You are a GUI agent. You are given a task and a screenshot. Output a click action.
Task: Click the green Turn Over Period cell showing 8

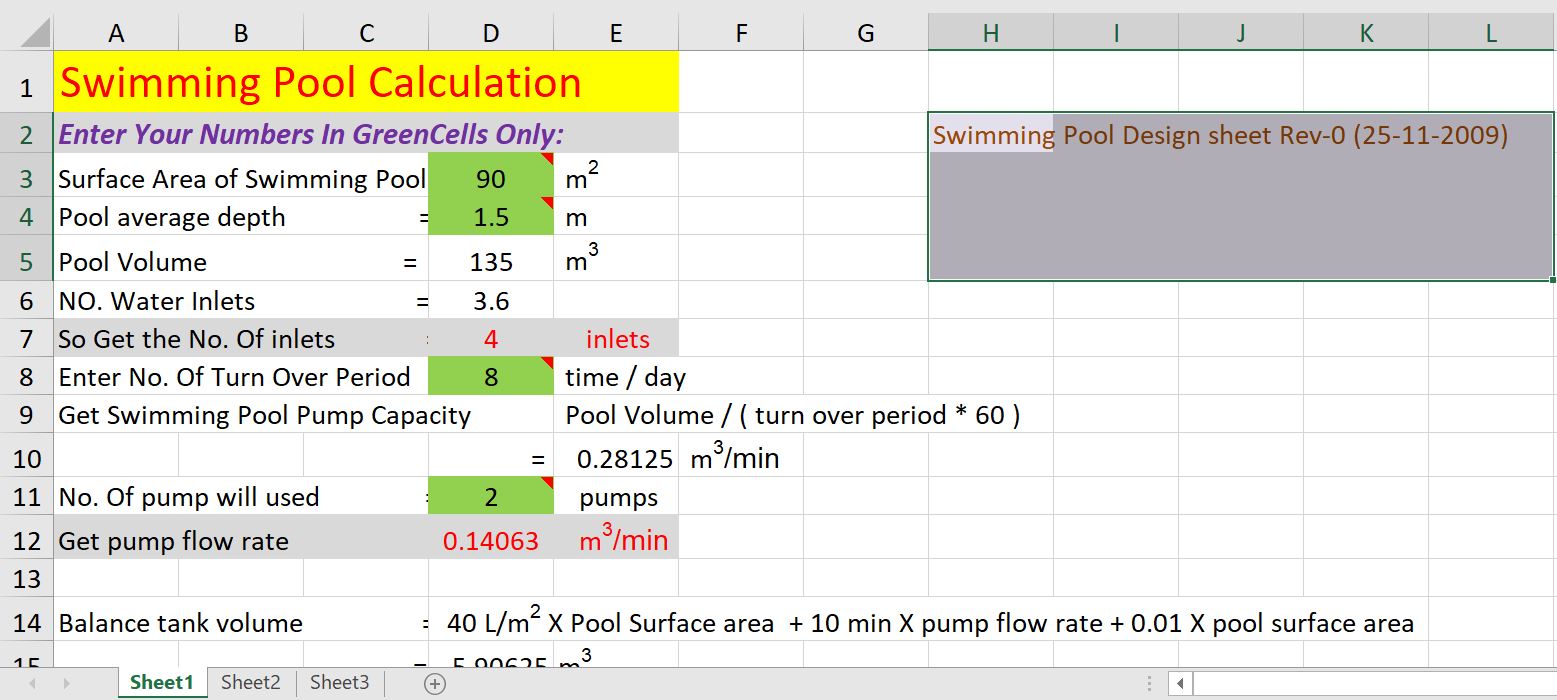pyautogui.click(x=490, y=377)
